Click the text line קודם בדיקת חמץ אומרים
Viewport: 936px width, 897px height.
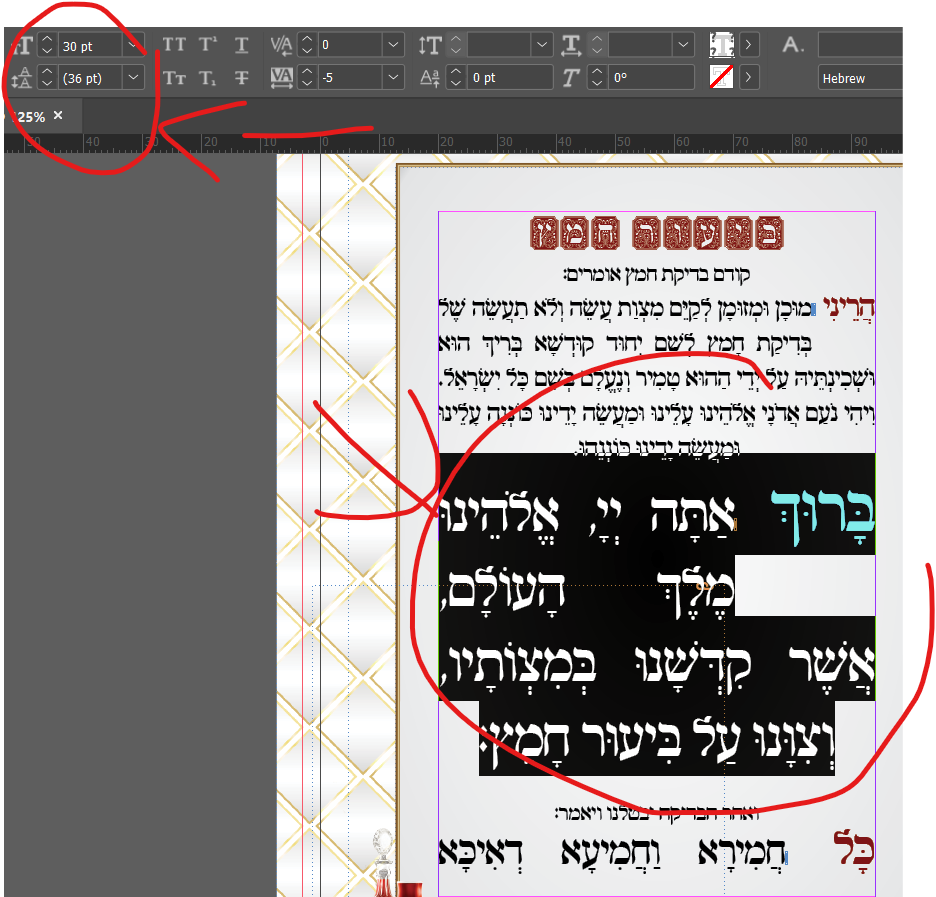click(x=657, y=275)
